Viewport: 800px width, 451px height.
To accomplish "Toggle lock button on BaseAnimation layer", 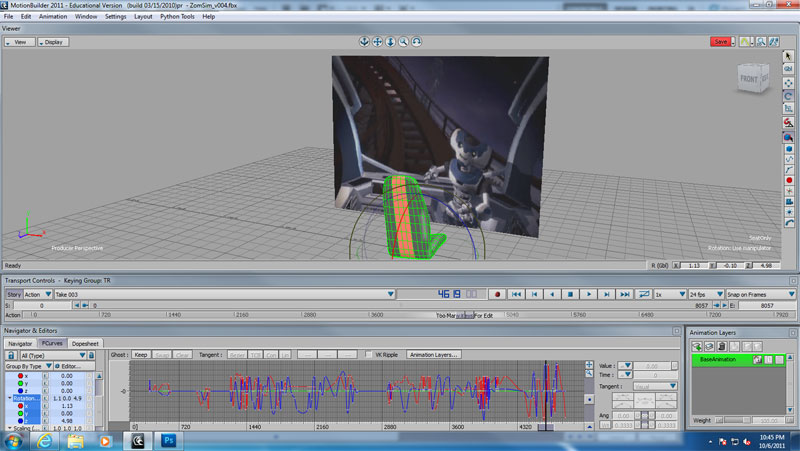I will click(779, 360).
